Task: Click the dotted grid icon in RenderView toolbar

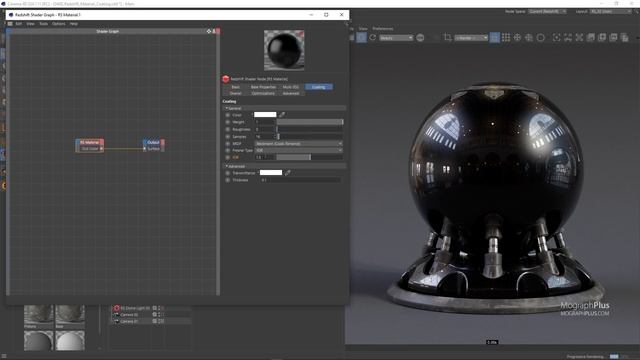Action: click(506, 38)
